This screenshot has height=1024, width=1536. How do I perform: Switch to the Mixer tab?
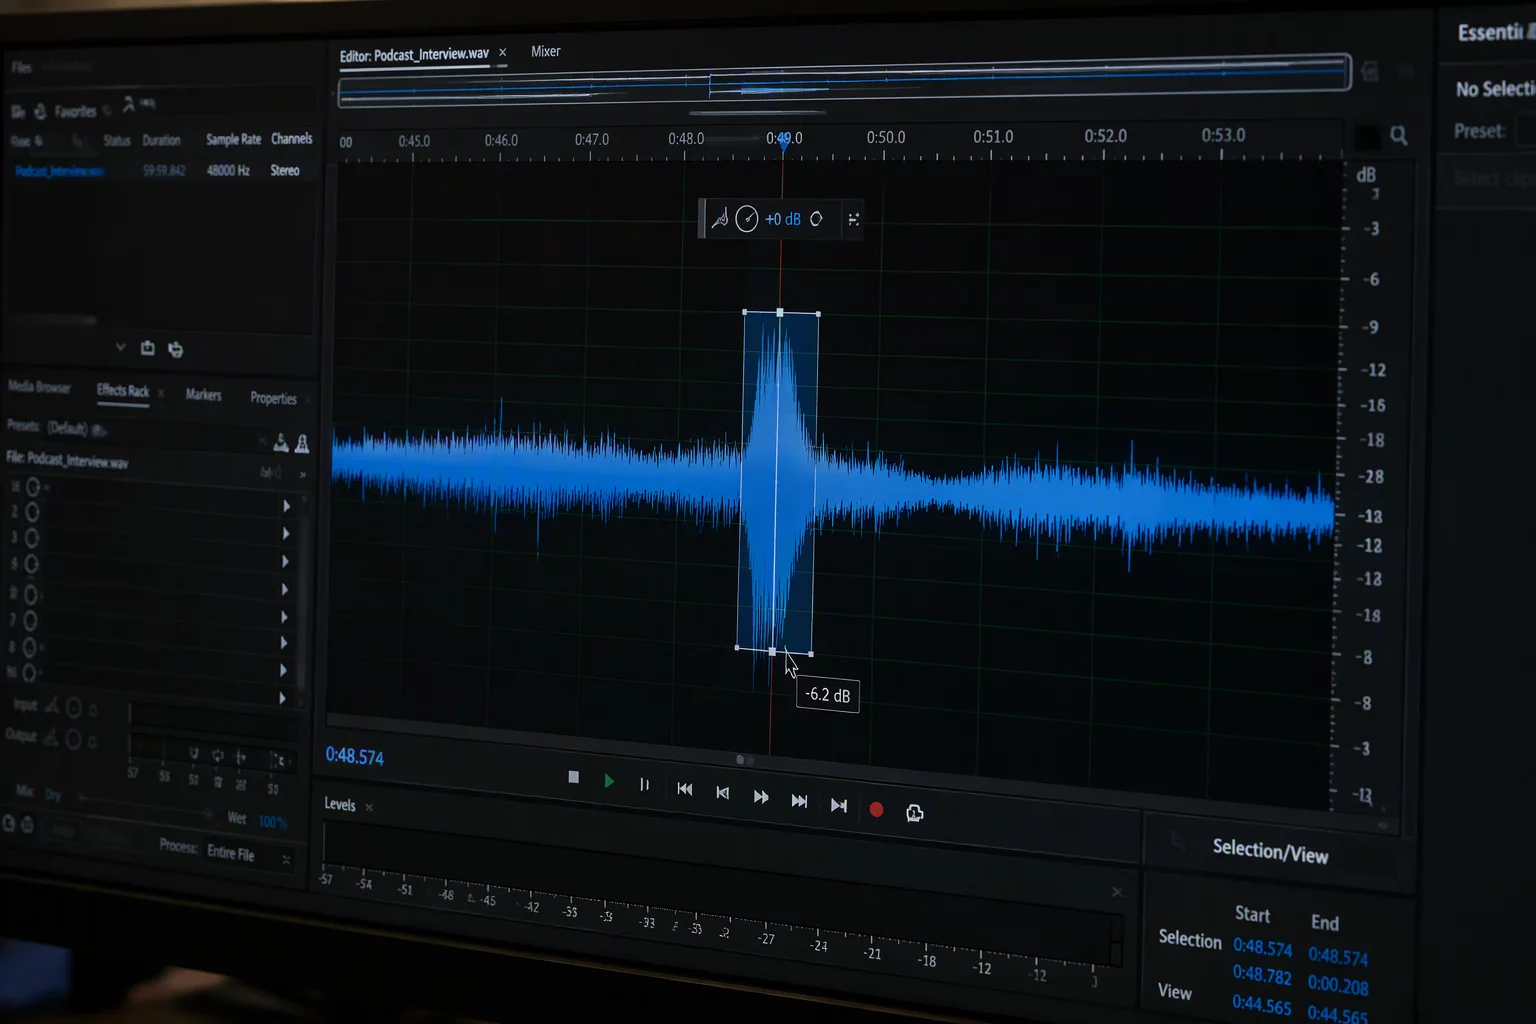tap(546, 51)
